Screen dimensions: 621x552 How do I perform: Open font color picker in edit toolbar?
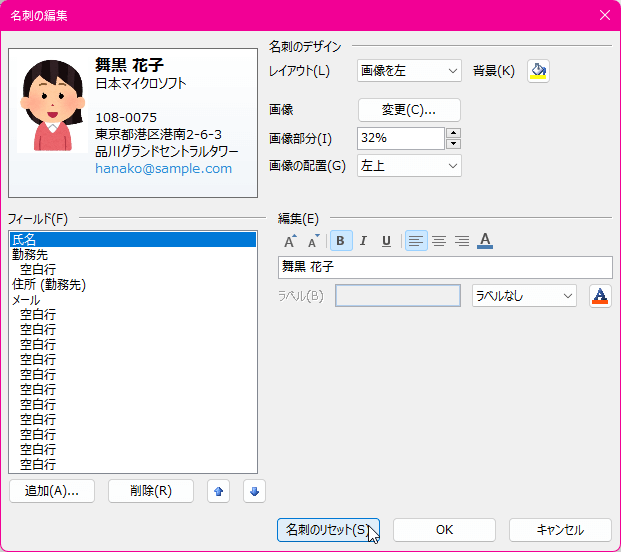[485, 241]
